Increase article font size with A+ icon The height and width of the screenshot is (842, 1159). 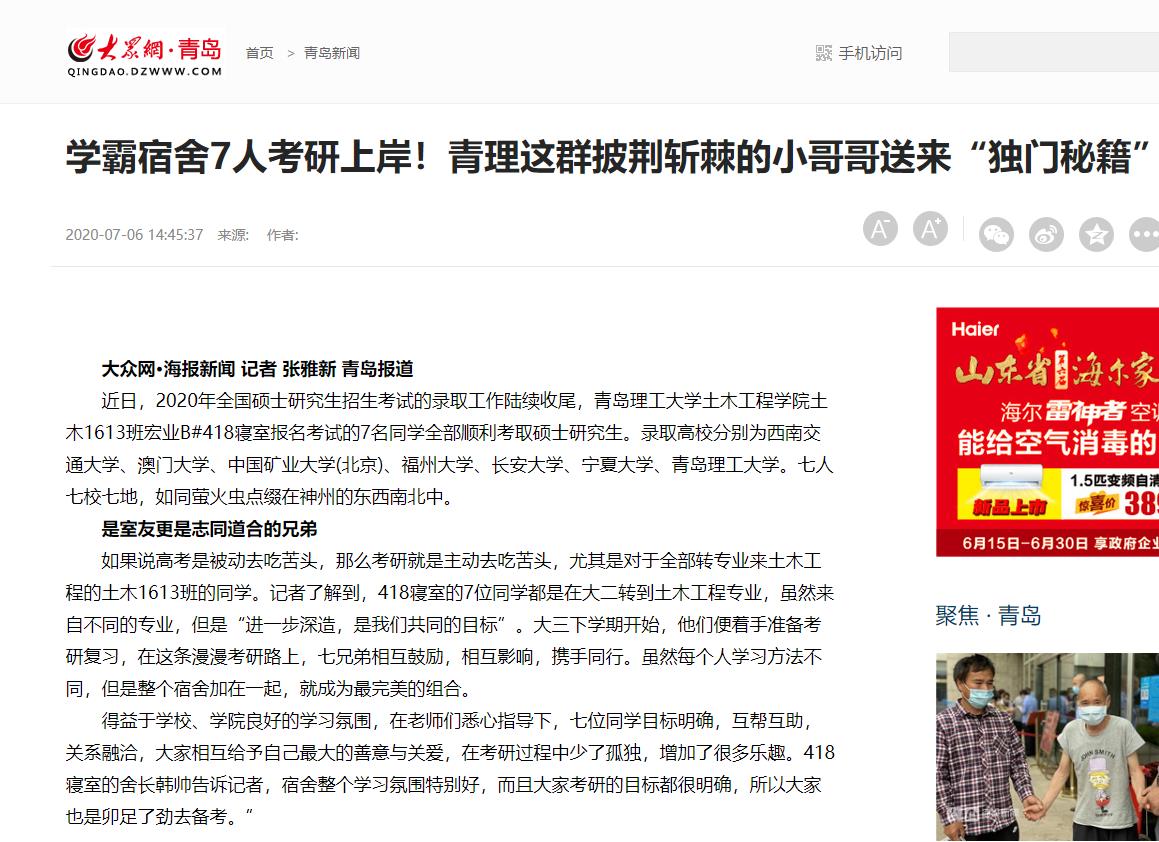click(930, 228)
